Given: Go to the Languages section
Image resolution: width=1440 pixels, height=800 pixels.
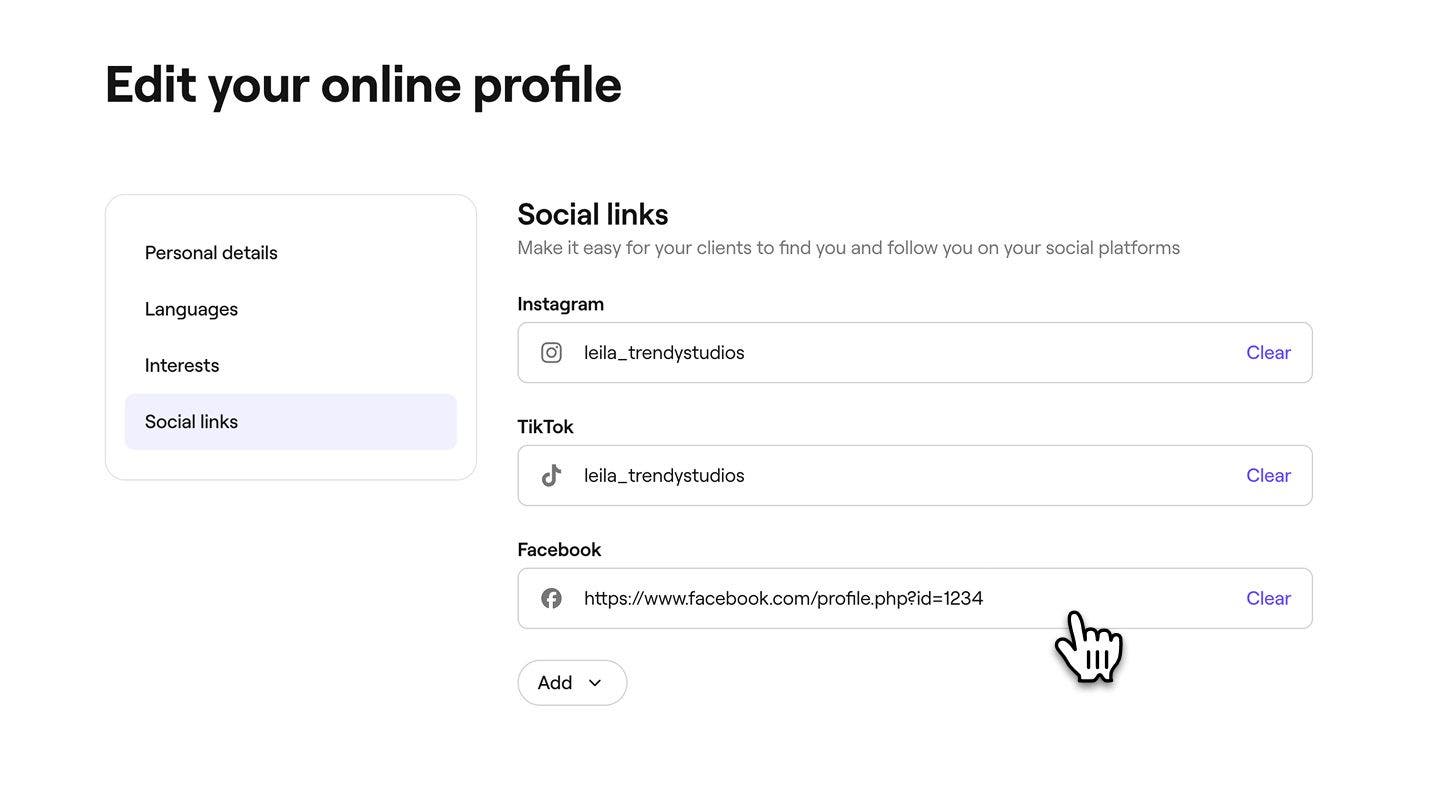Looking at the screenshot, I should click(191, 309).
